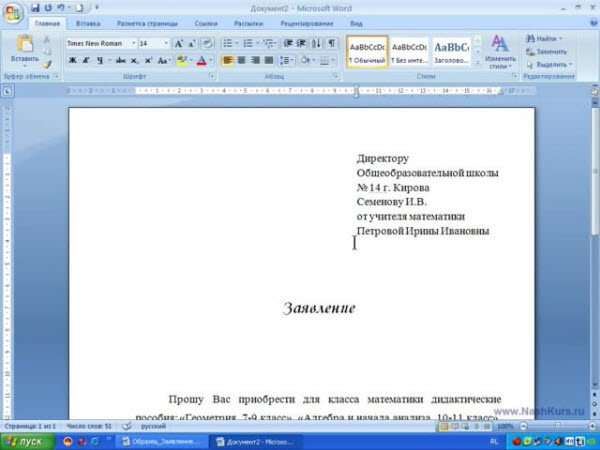Viewport: 600px width, 450px height.
Task: Click the Вставить (Paste) clipboard icon
Action: (24, 46)
